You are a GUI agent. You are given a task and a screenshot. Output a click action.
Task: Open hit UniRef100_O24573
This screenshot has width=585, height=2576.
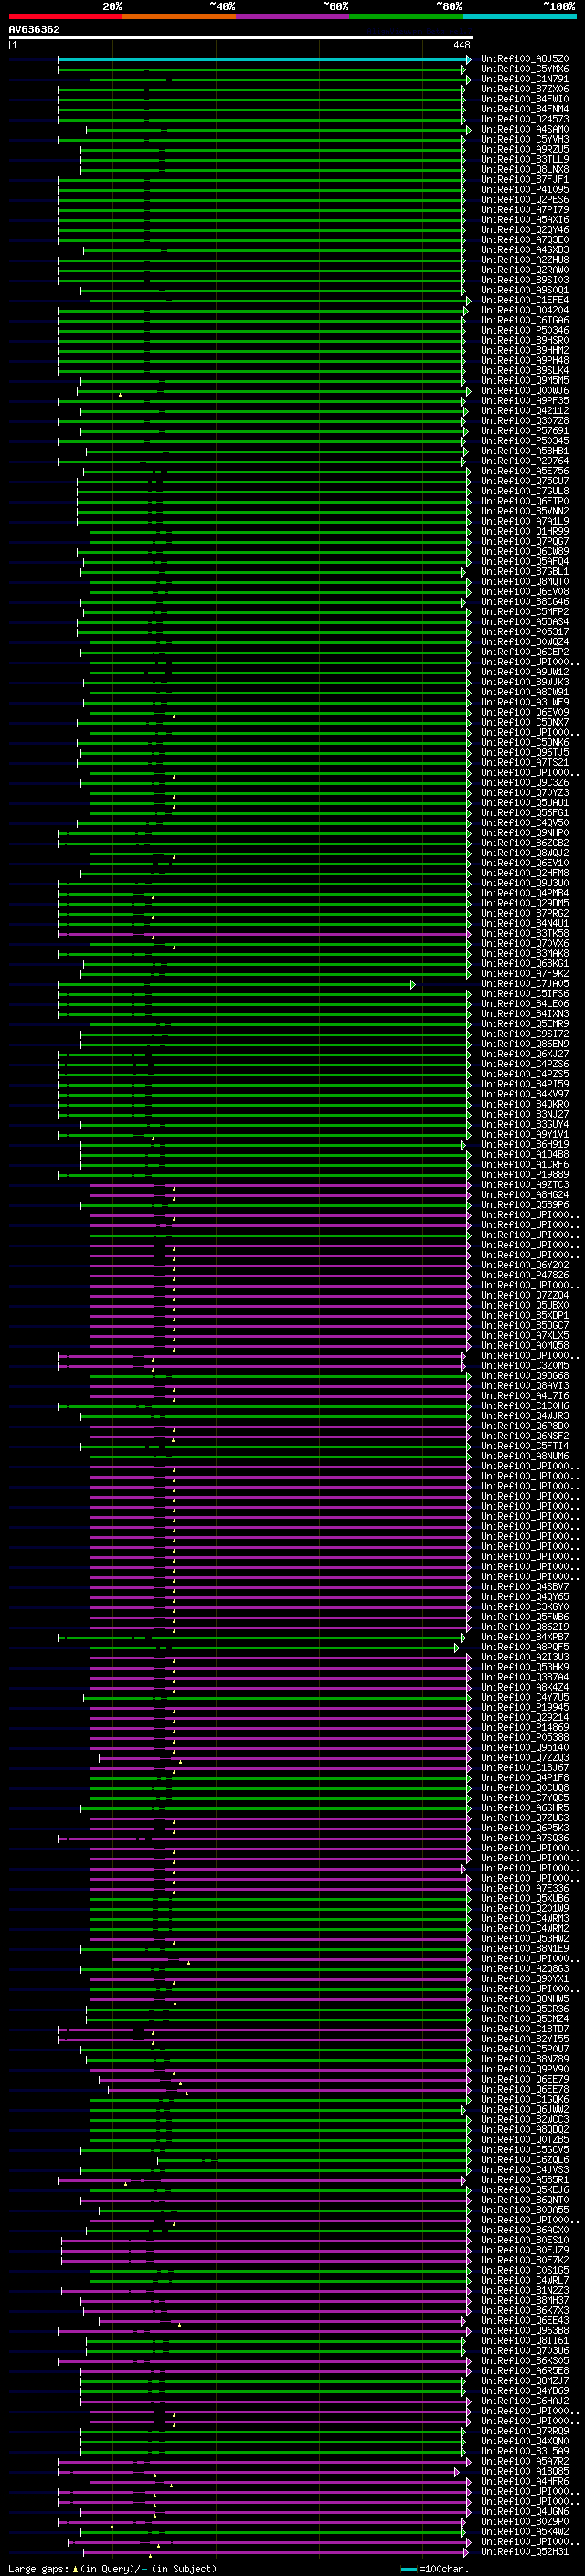(x=525, y=120)
